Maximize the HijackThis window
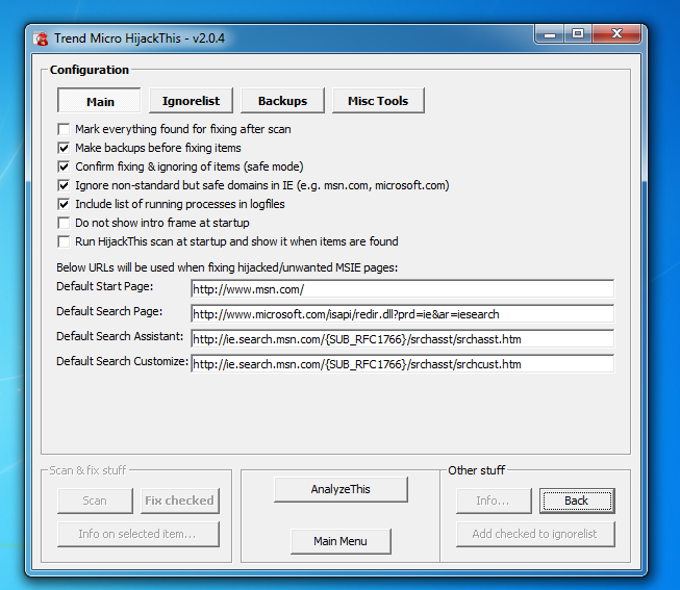Viewport: 680px width, 590px height. [x=578, y=34]
